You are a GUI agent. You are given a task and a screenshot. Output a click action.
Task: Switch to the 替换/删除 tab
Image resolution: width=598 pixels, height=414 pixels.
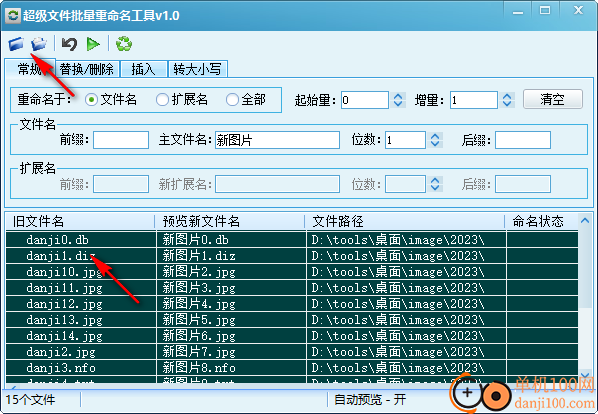tap(87, 69)
